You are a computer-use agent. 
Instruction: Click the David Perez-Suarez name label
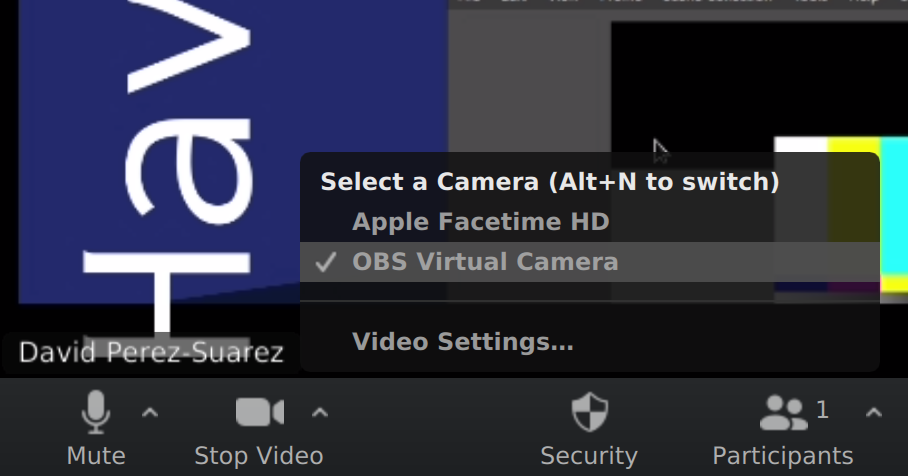151,352
